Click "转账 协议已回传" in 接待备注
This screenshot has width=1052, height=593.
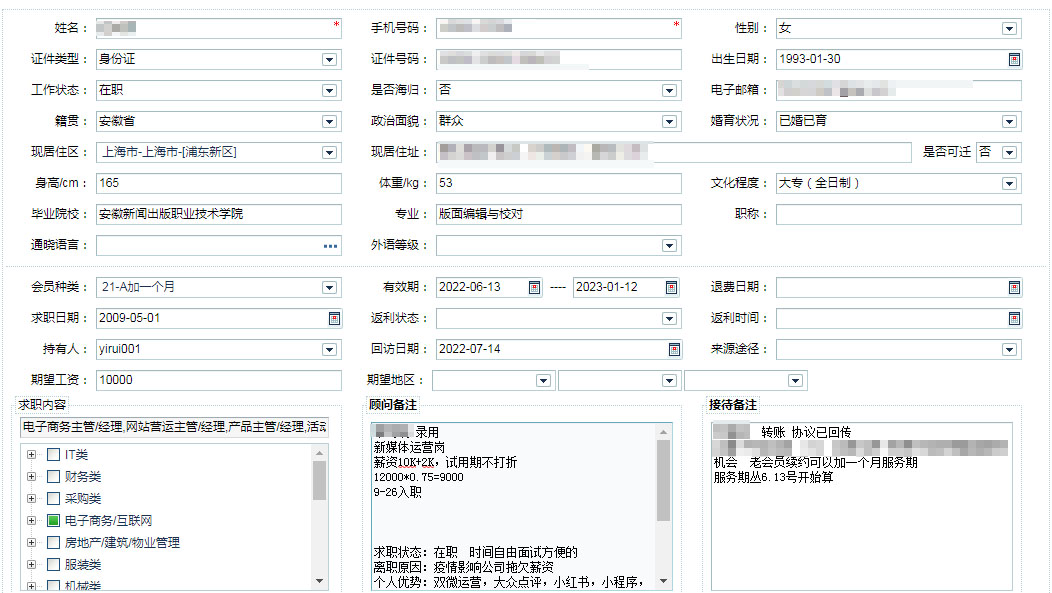(x=806, y=433)
